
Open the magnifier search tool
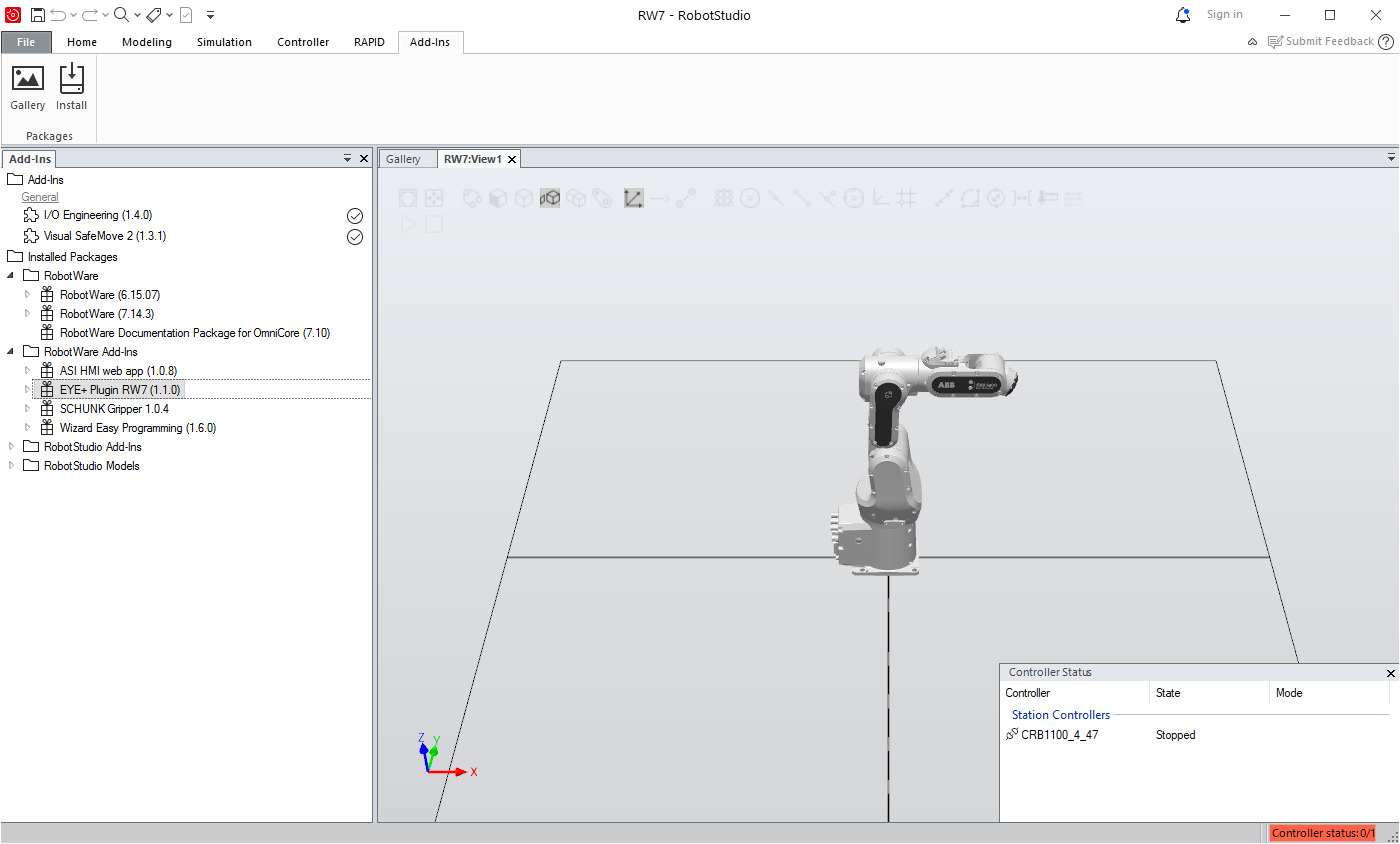click(121, 15)
